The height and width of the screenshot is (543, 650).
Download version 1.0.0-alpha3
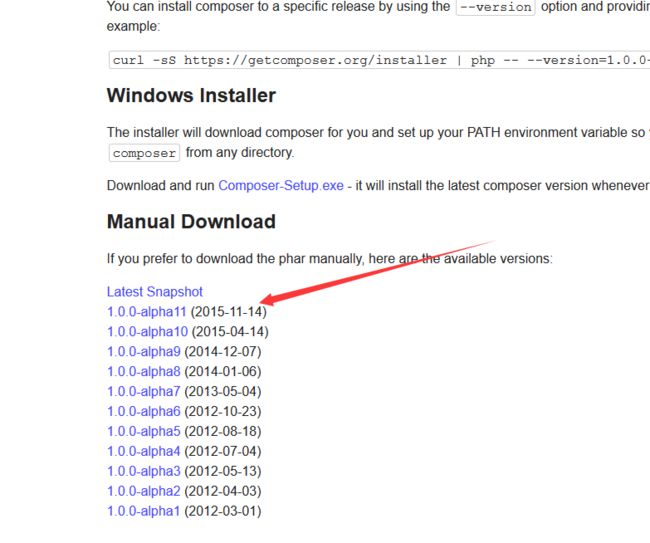[x=143, y=471]
